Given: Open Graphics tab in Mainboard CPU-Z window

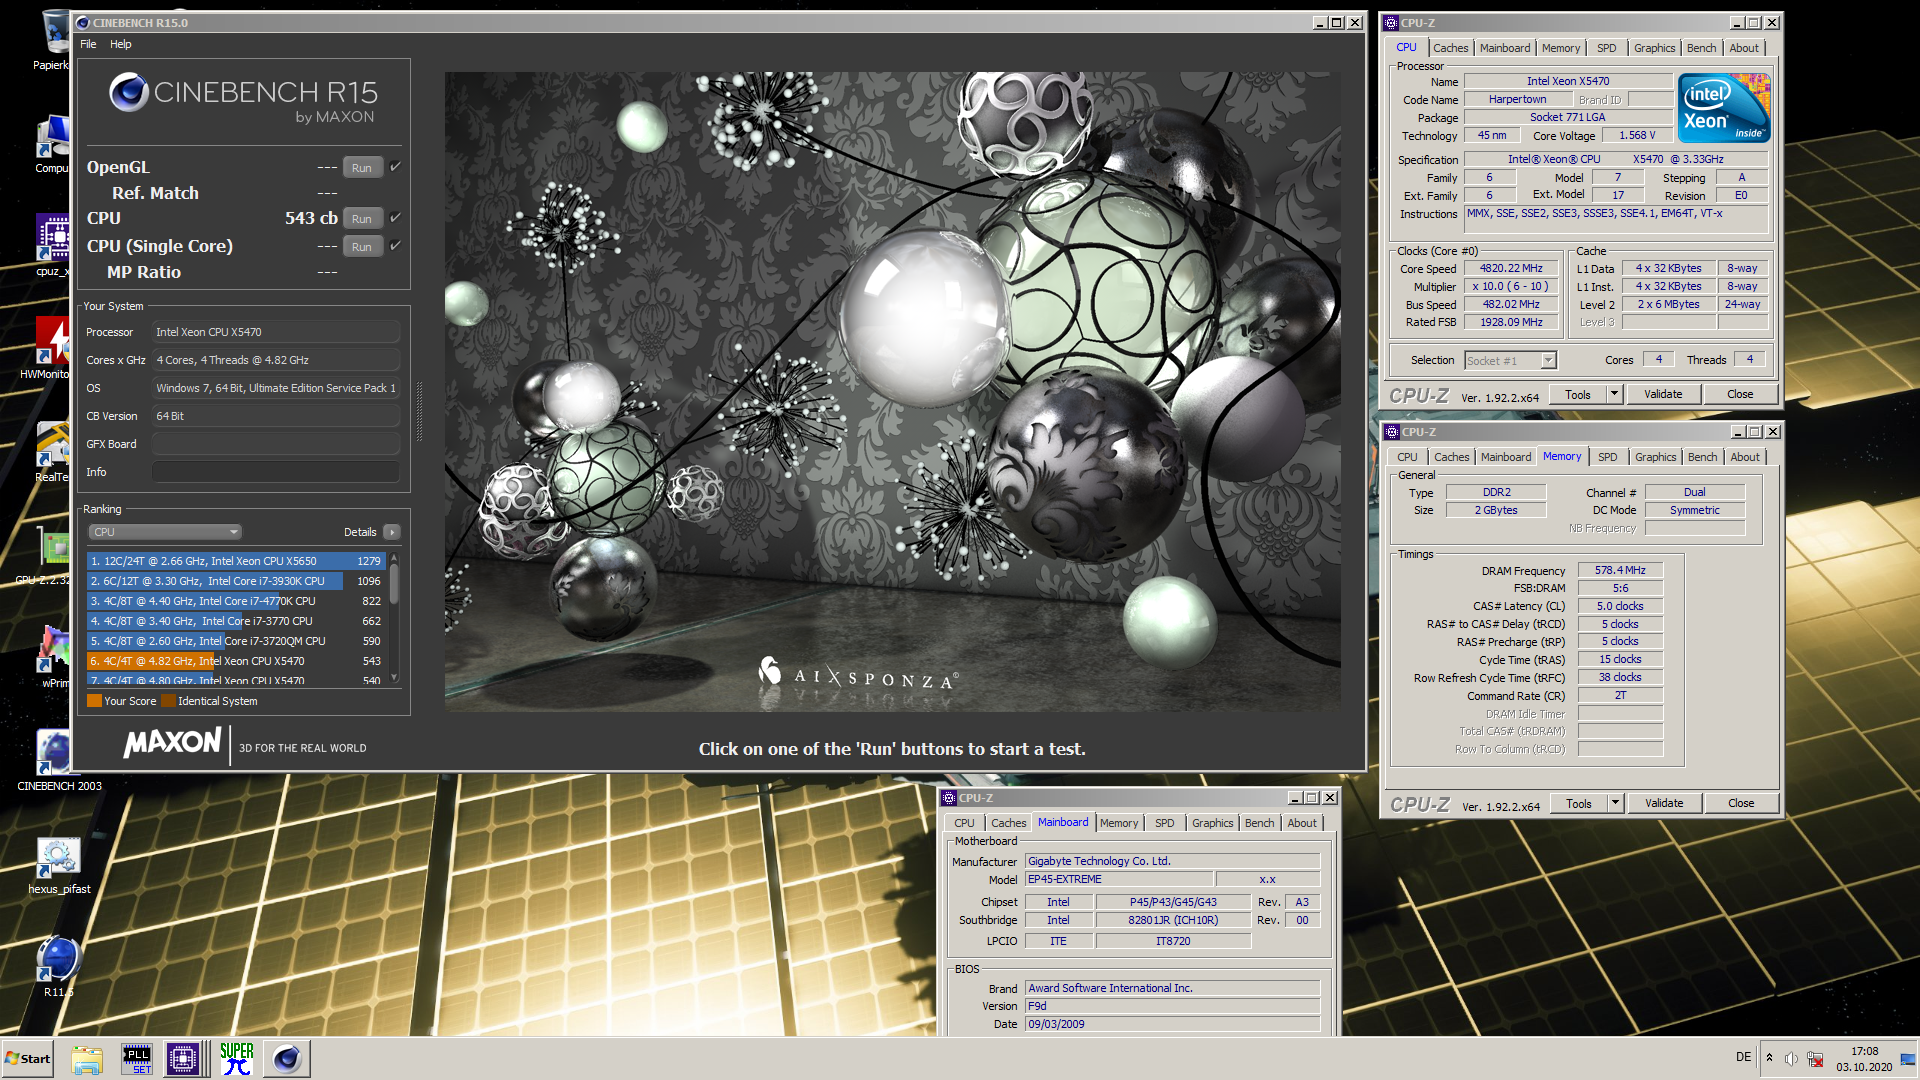Looking at the screenshot, I should 1212,823.
